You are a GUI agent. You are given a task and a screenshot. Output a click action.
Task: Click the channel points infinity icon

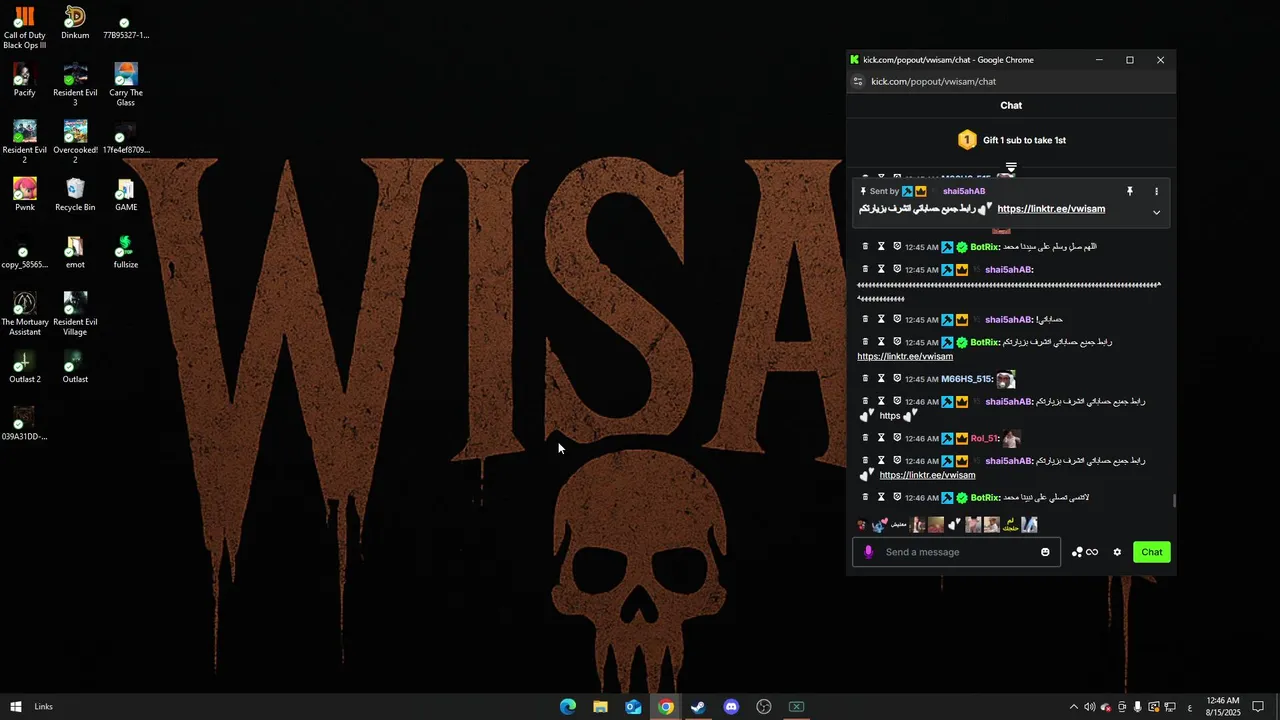1092,552
